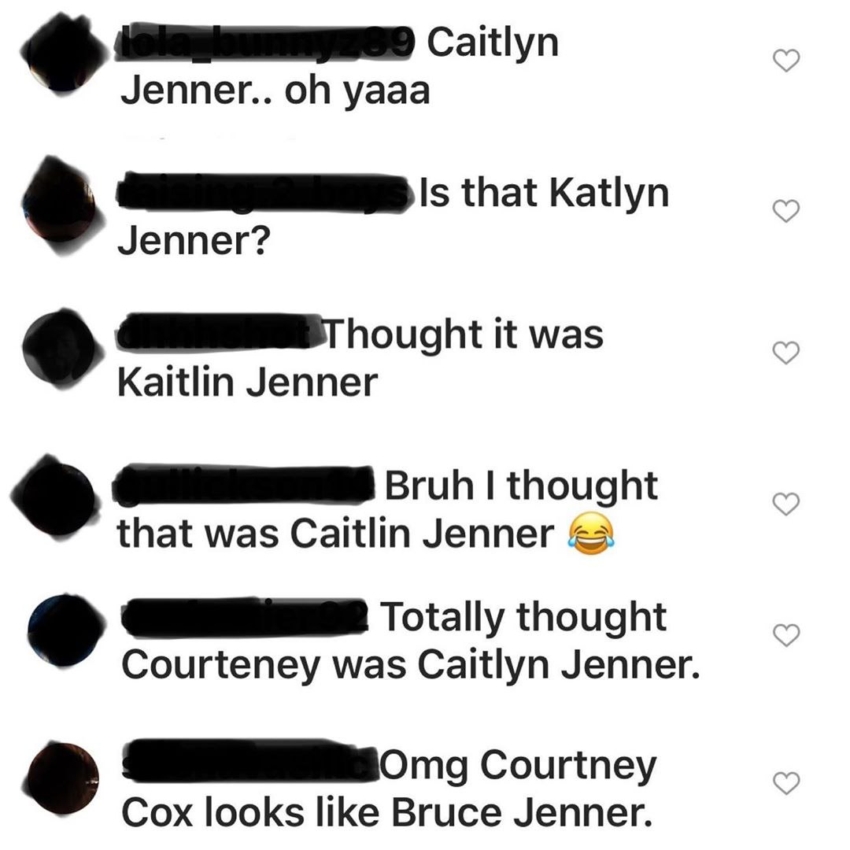
Task: Open redacted username before 'Totally thought'
Action: (247, 616)
